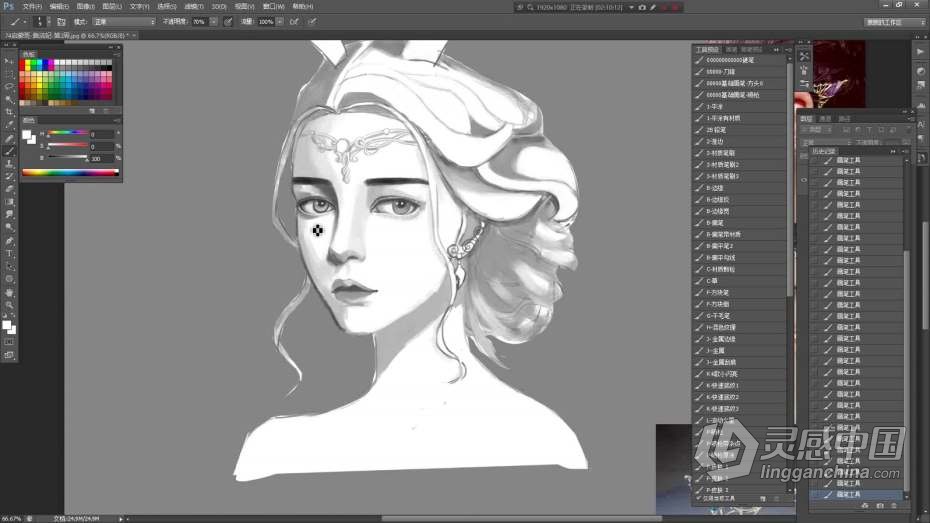930x523 pixels.
Task: Toggle current tool only checkbox
Action: 699,498
